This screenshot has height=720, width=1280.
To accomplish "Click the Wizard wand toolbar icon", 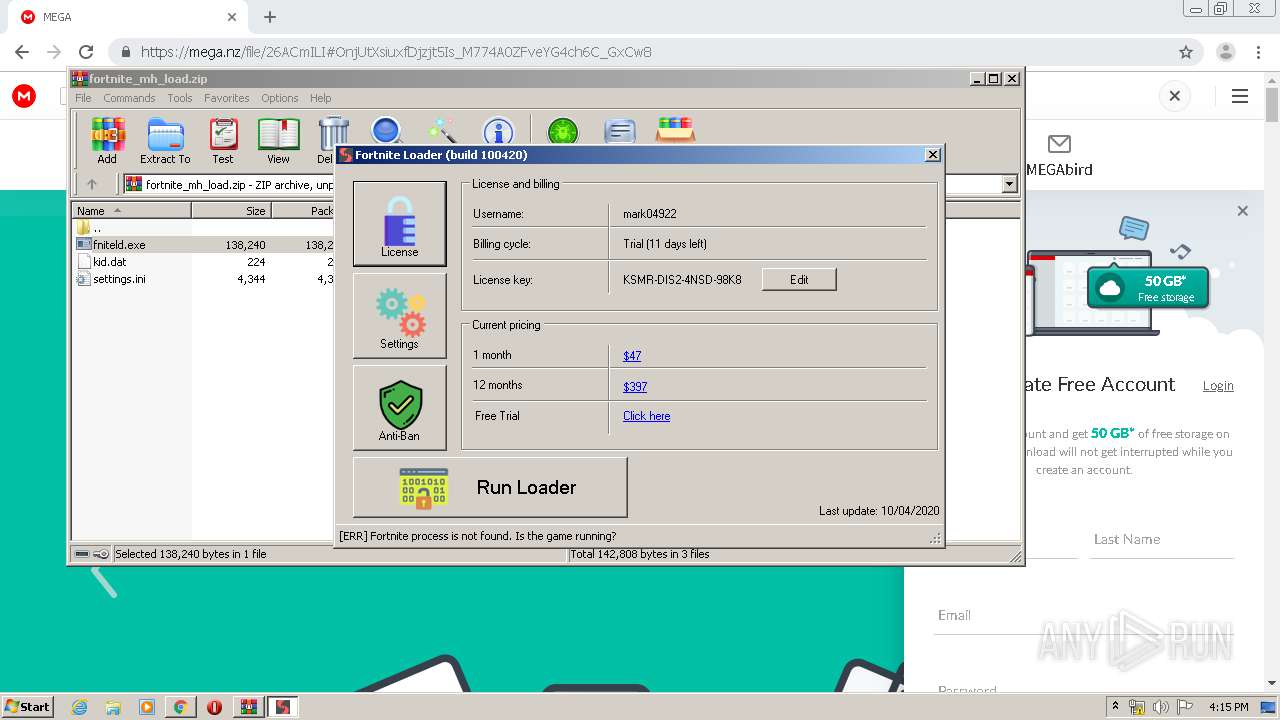I will (x=442, y=131).
